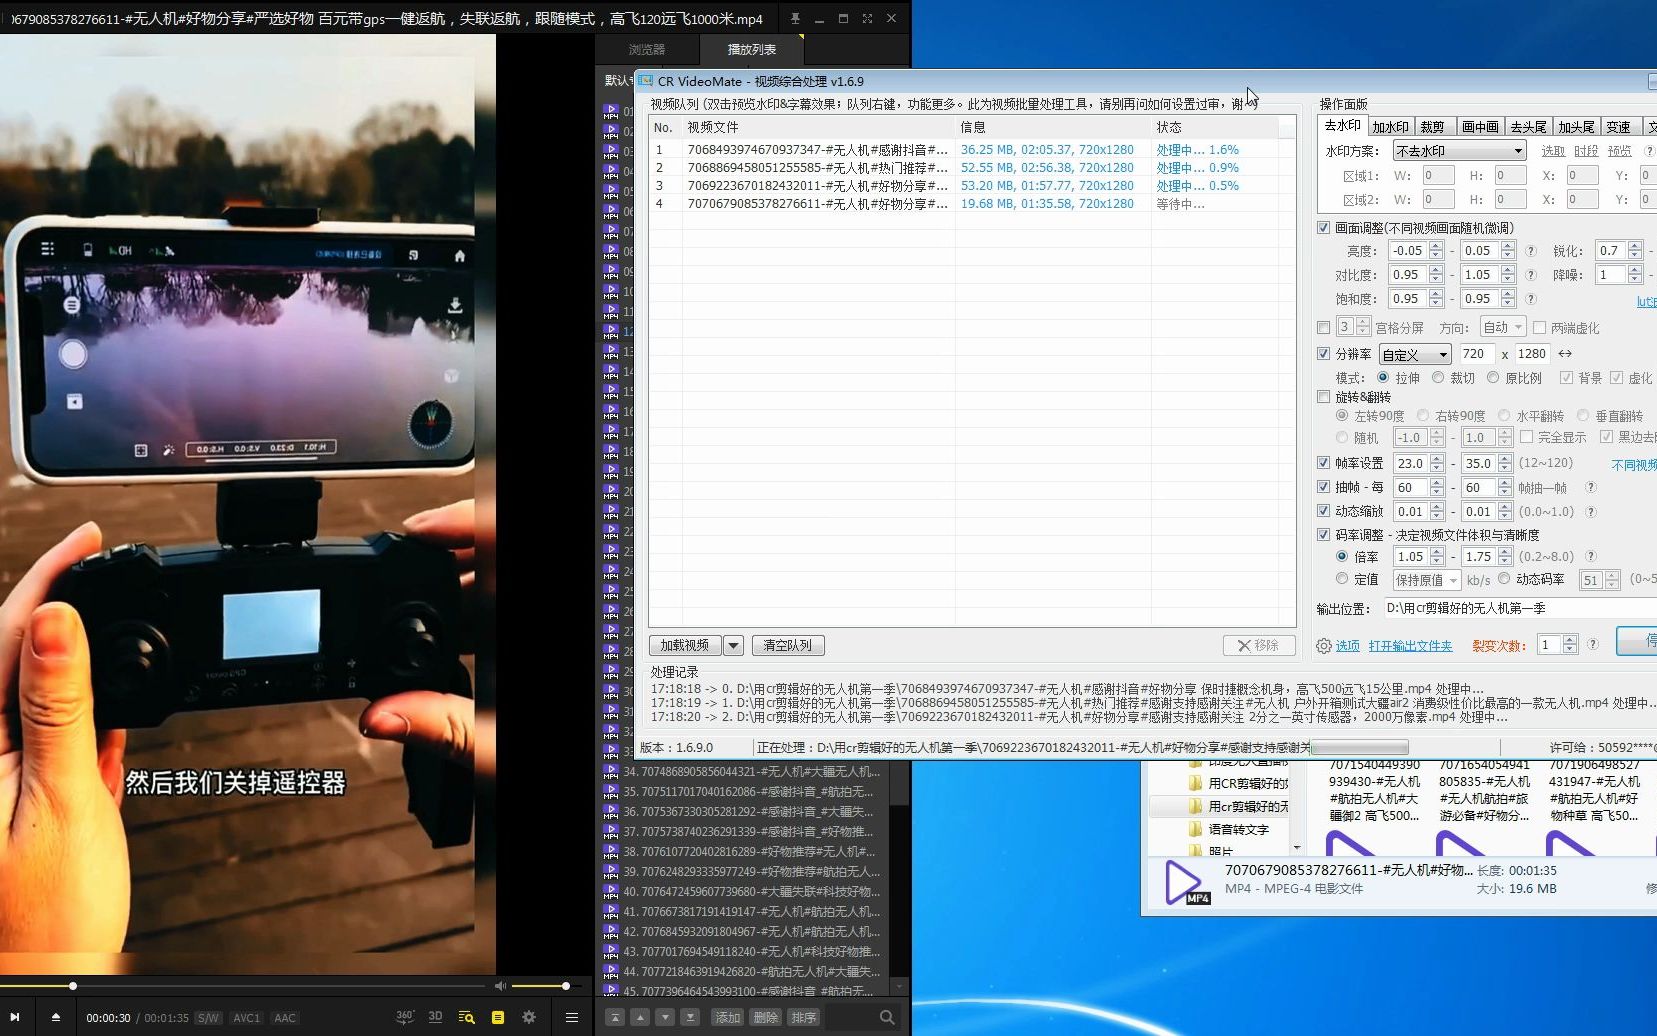1657x1036 pixels.
Task: Click the help icon beside 对比度 range
Action: [x=1530, y=274]
